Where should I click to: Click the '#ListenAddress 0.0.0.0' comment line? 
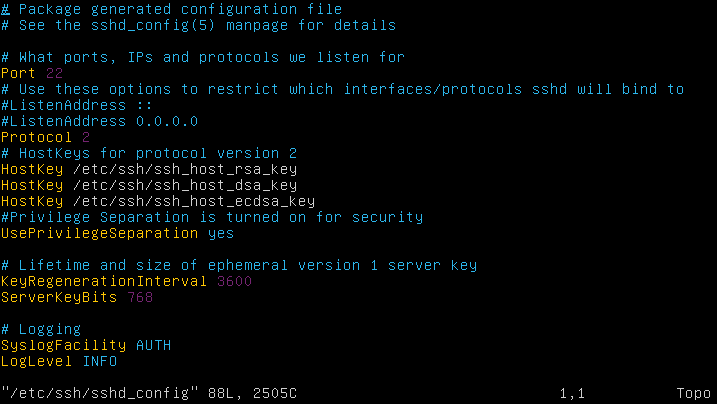point(99,121)
